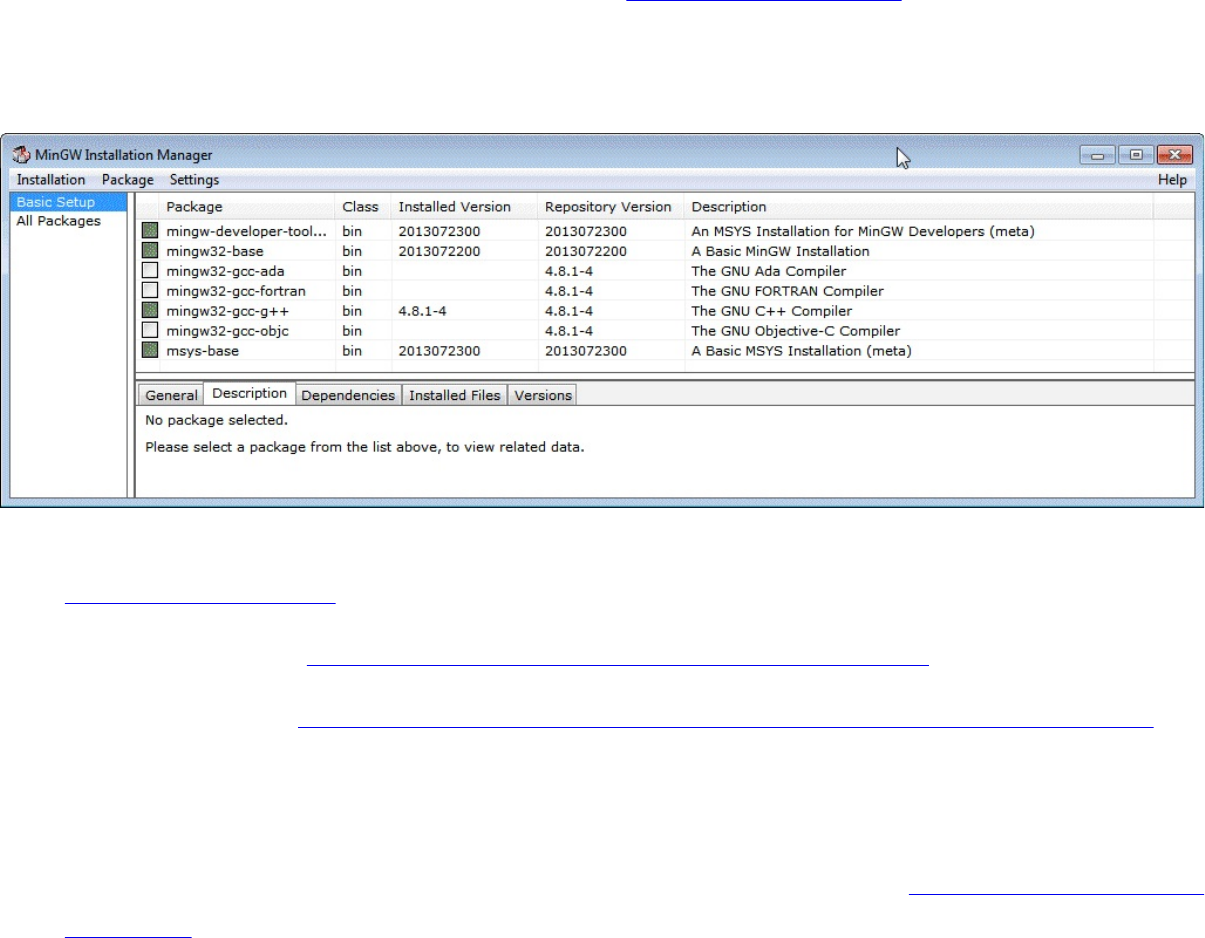Switch to the Versions tab
The image size is (1205, 938).
(543, 395)
